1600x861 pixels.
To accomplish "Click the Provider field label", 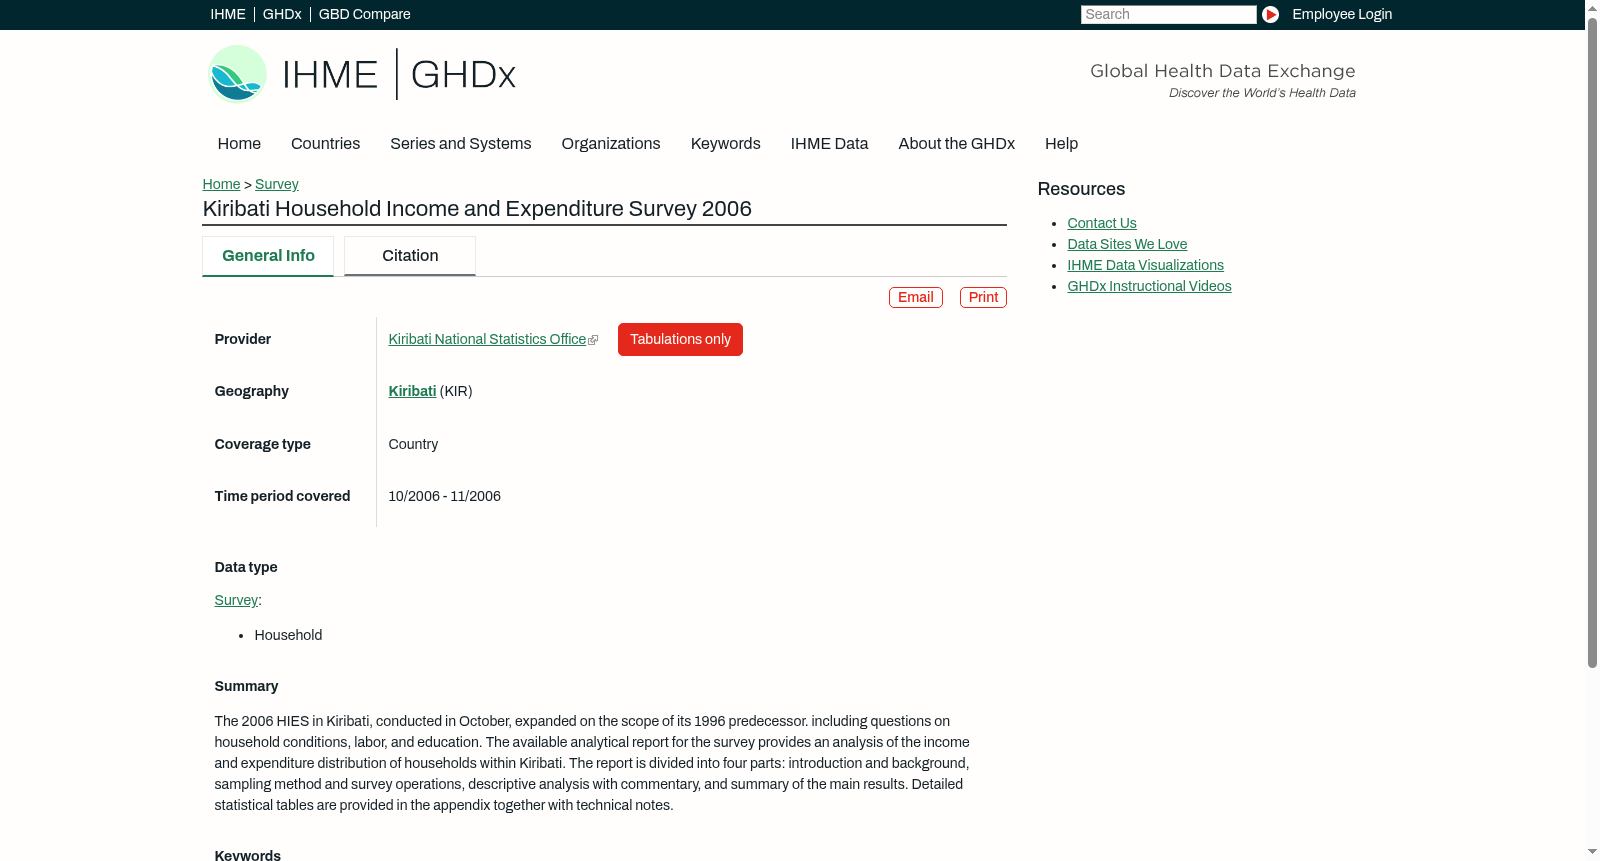I will pyautogui.click(x=243, y=339).
